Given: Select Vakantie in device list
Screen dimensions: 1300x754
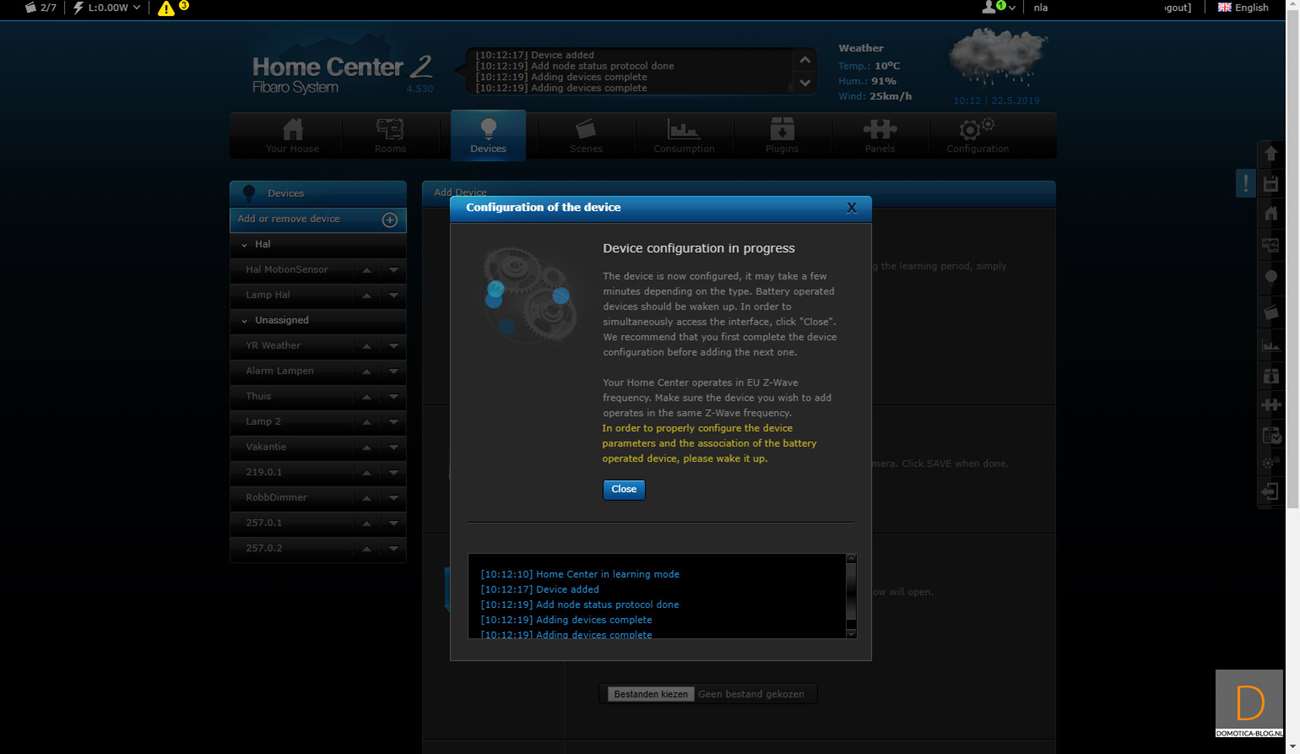Looking at the screenshot, I should point(265,447).
